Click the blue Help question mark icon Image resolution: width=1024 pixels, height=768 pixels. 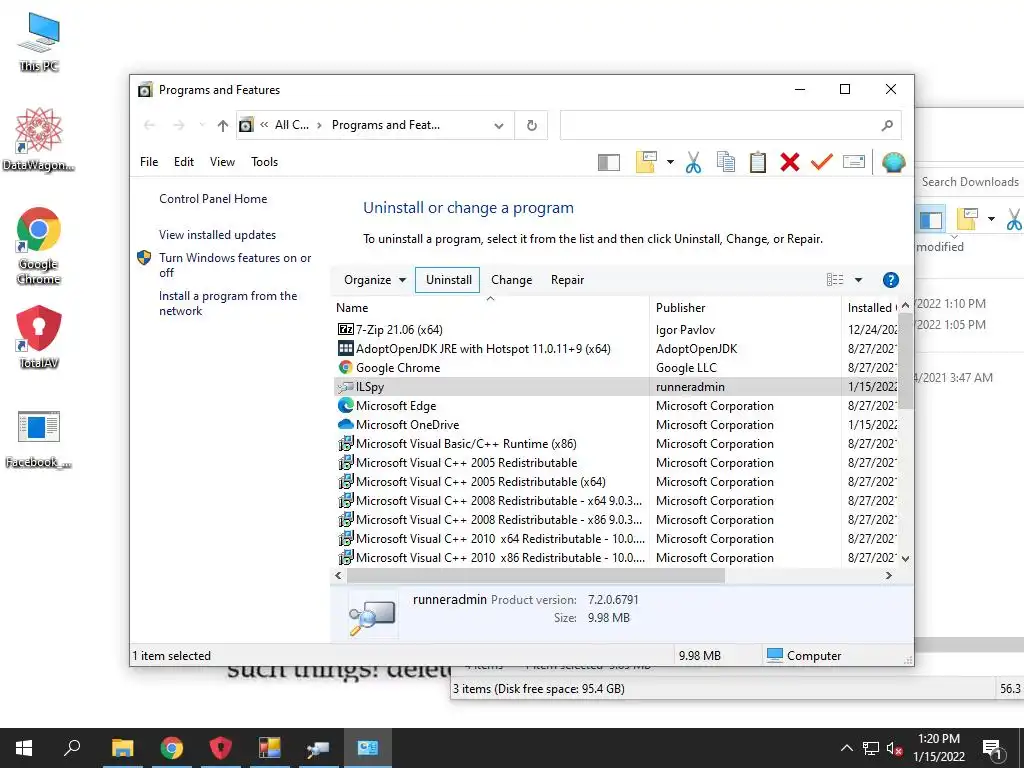(890, 280)
